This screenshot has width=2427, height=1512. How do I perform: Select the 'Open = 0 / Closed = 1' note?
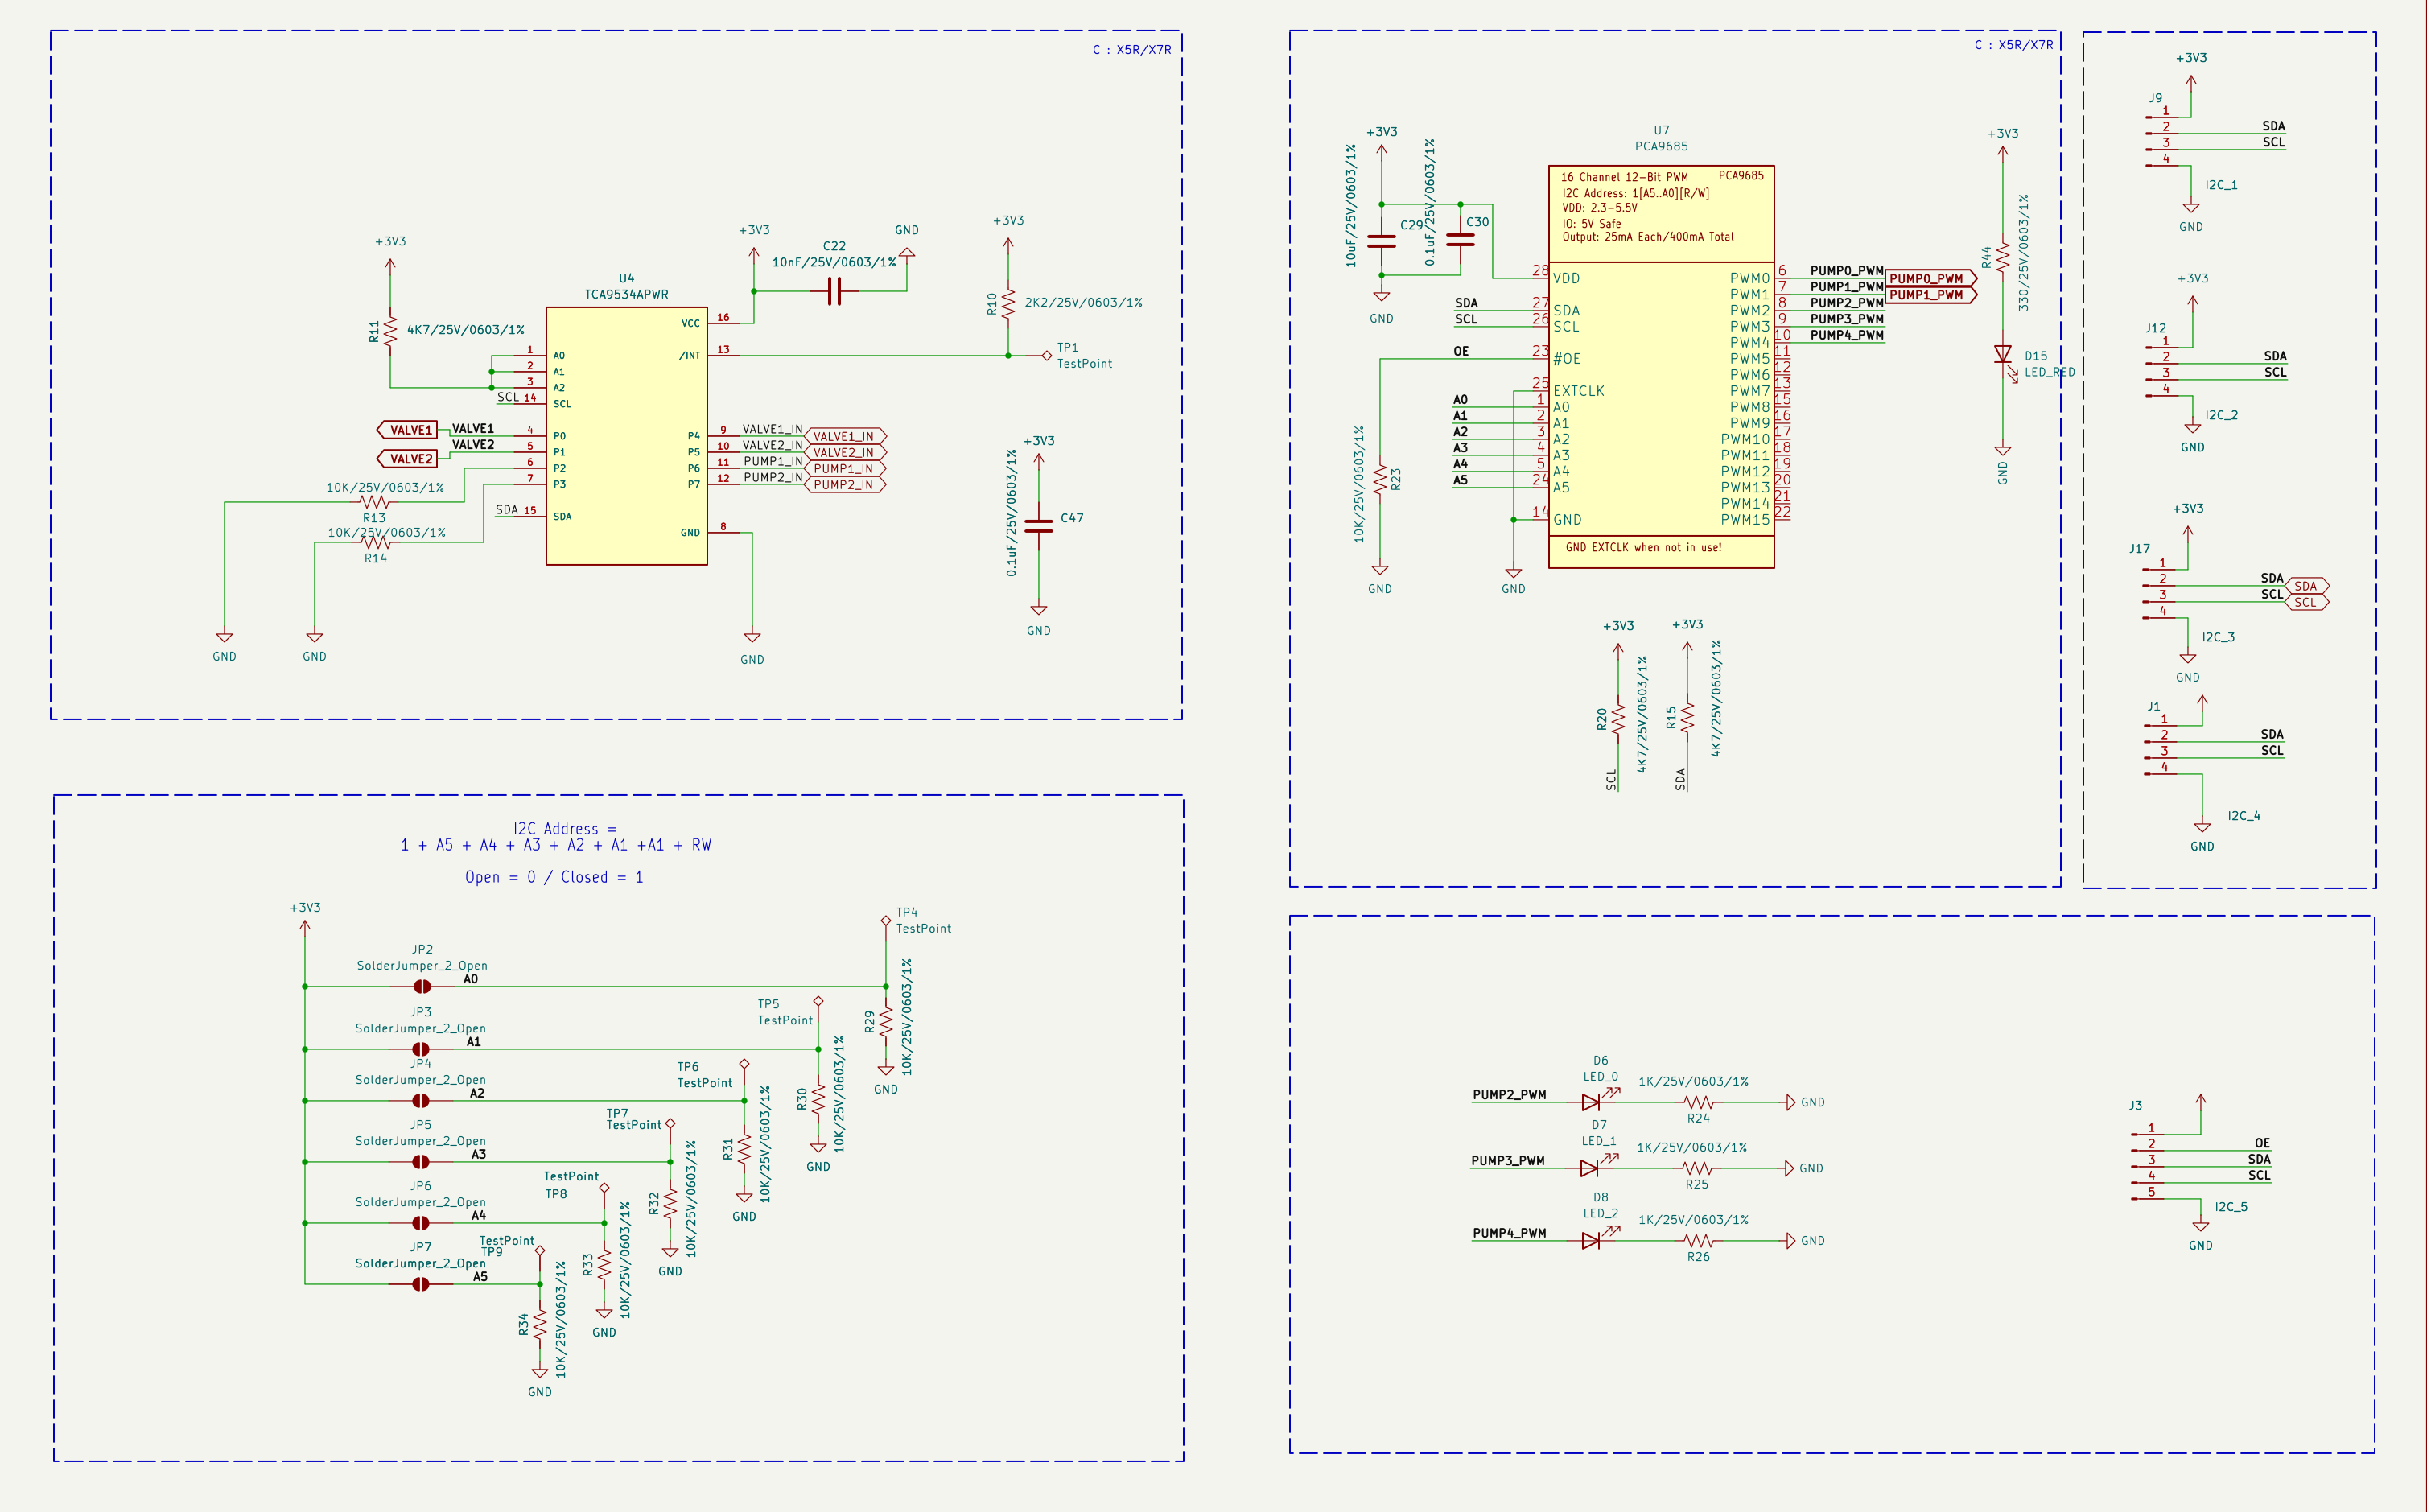click(x=554, y=877)
